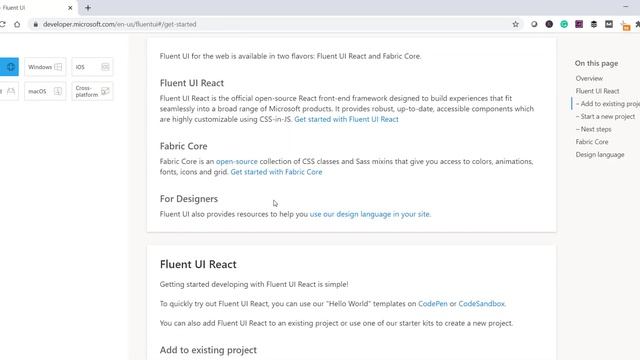Go to the browser home page icon
The height and width of the screenshot is (360, 640).
17,24
